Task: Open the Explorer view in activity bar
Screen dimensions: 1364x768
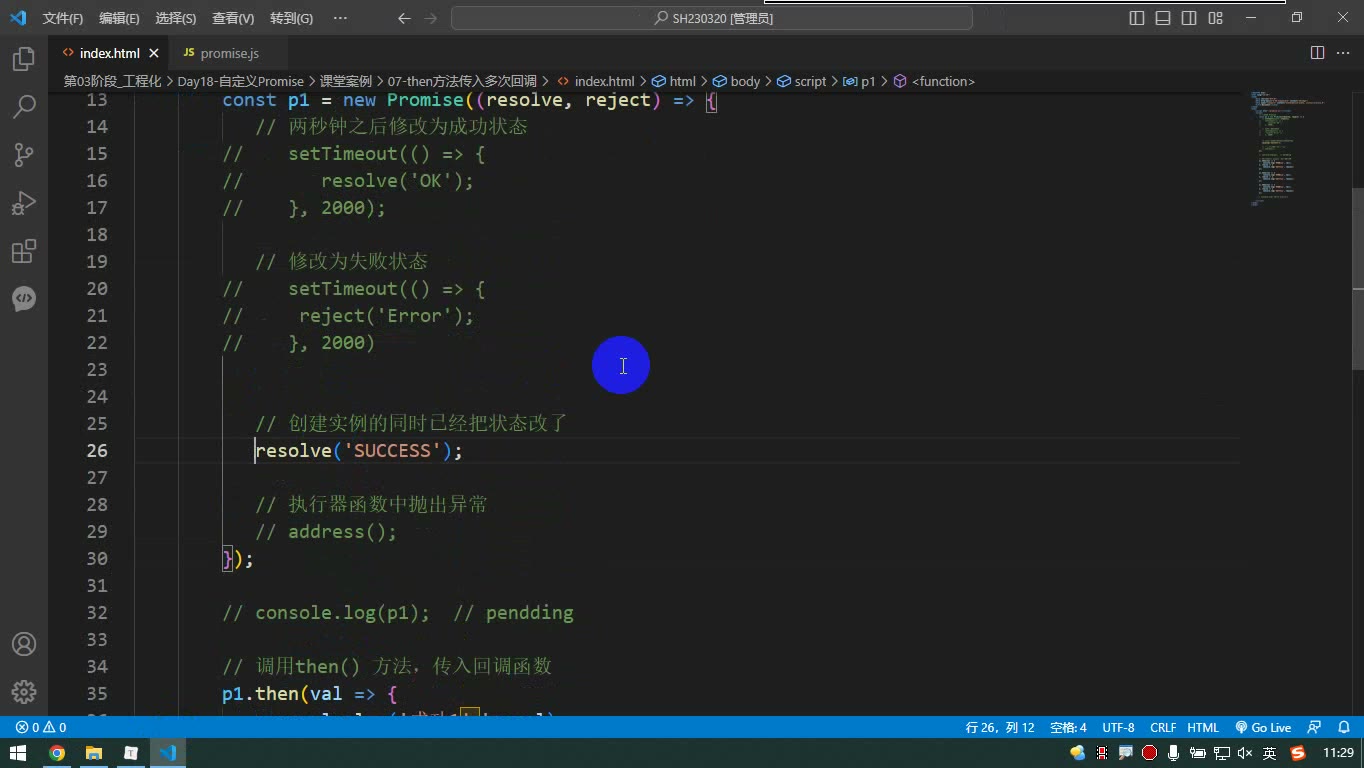Action: pyautogui.click(x=24, y=59)
